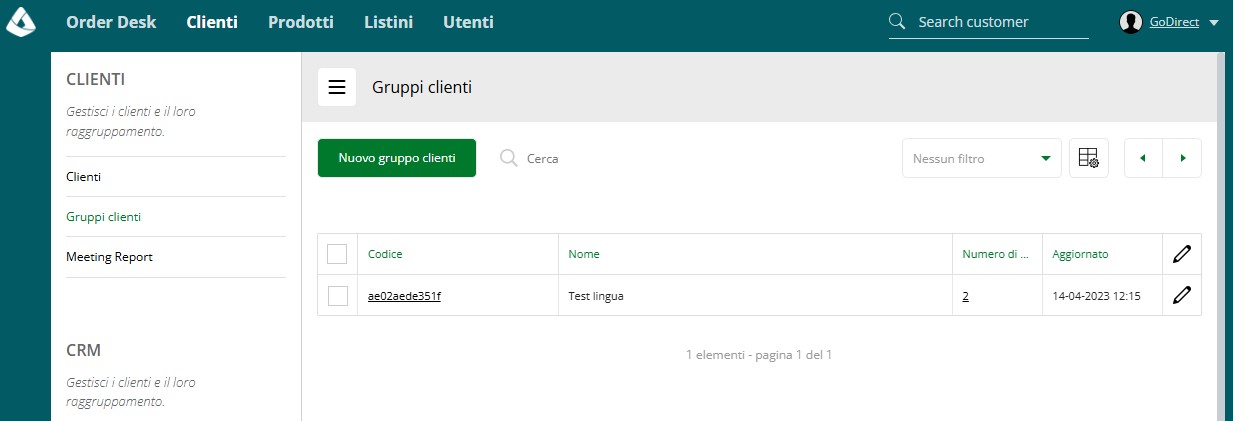
Task: Open the Prodotti menu
Action: coord(301,22)
